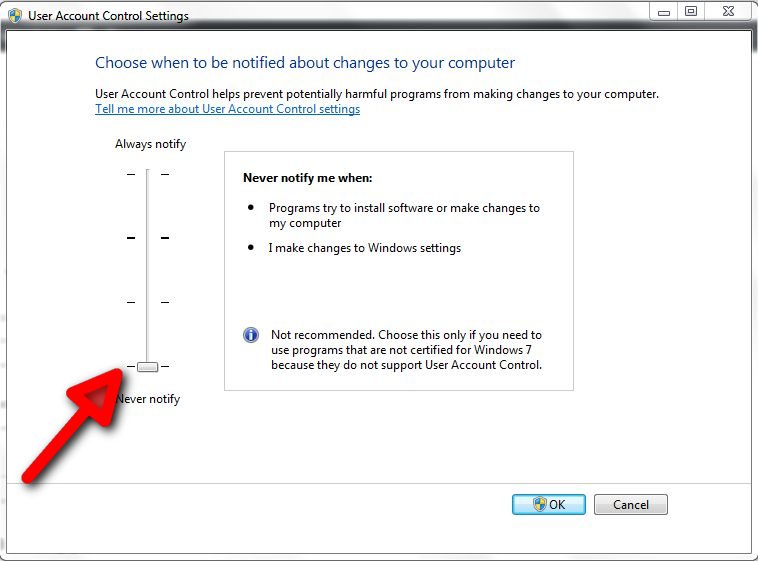Click 'I make changes to Windows settings' text
Viewport: 758px width, 561px height.
coord(365,248)
